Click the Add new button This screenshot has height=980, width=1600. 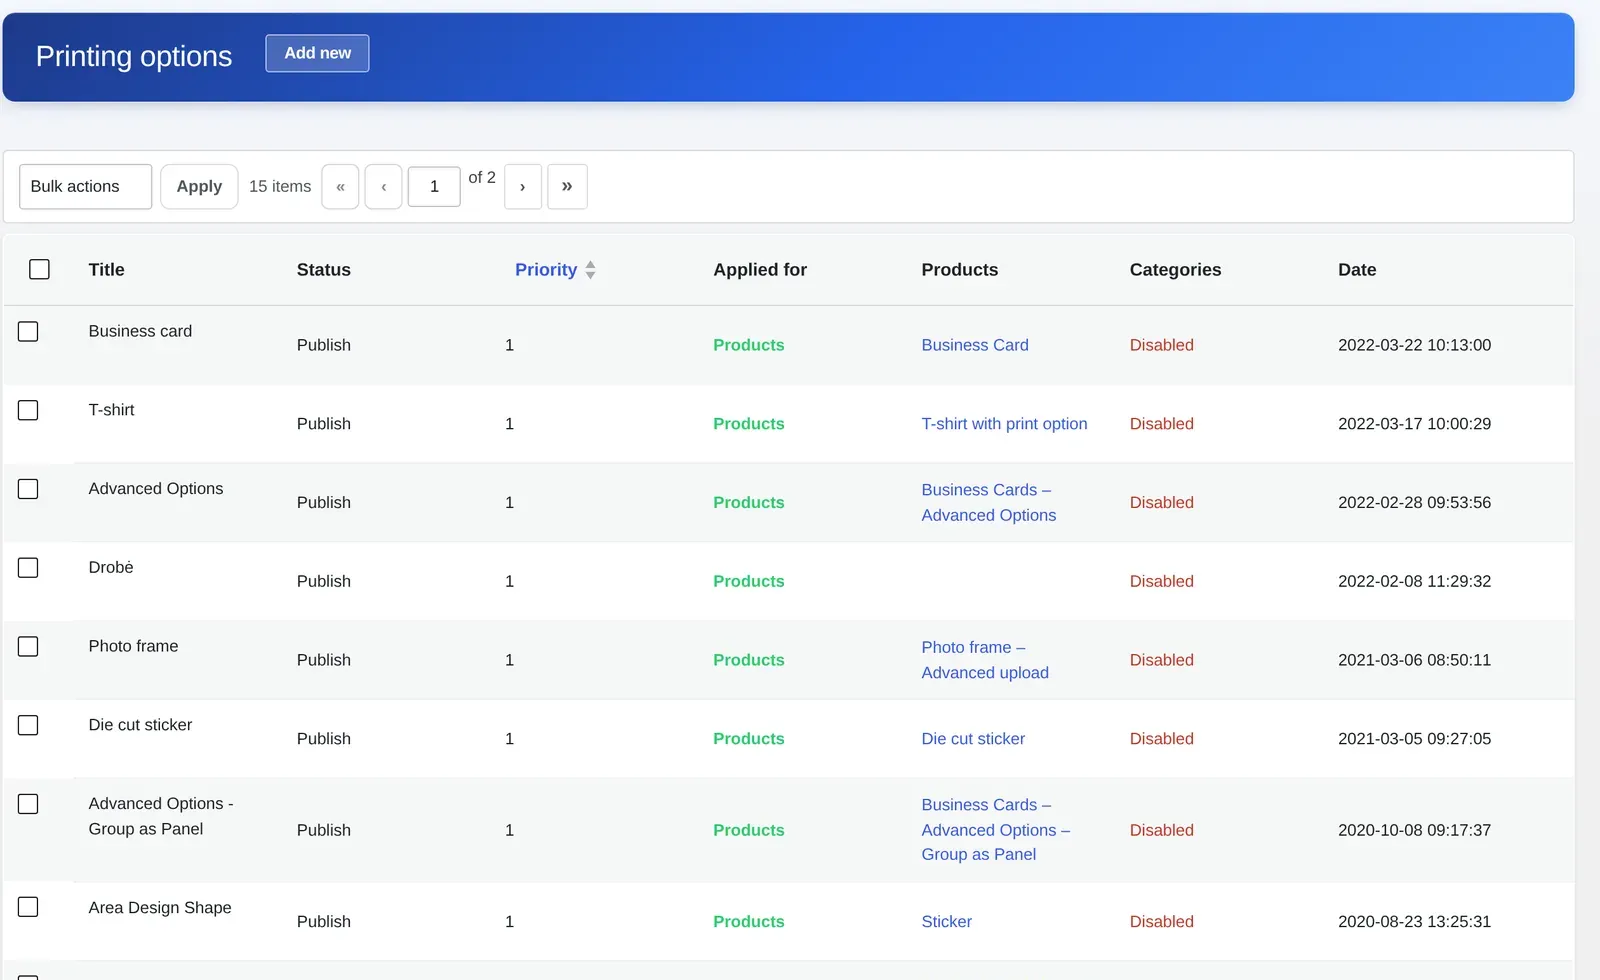tap(317, 53)
